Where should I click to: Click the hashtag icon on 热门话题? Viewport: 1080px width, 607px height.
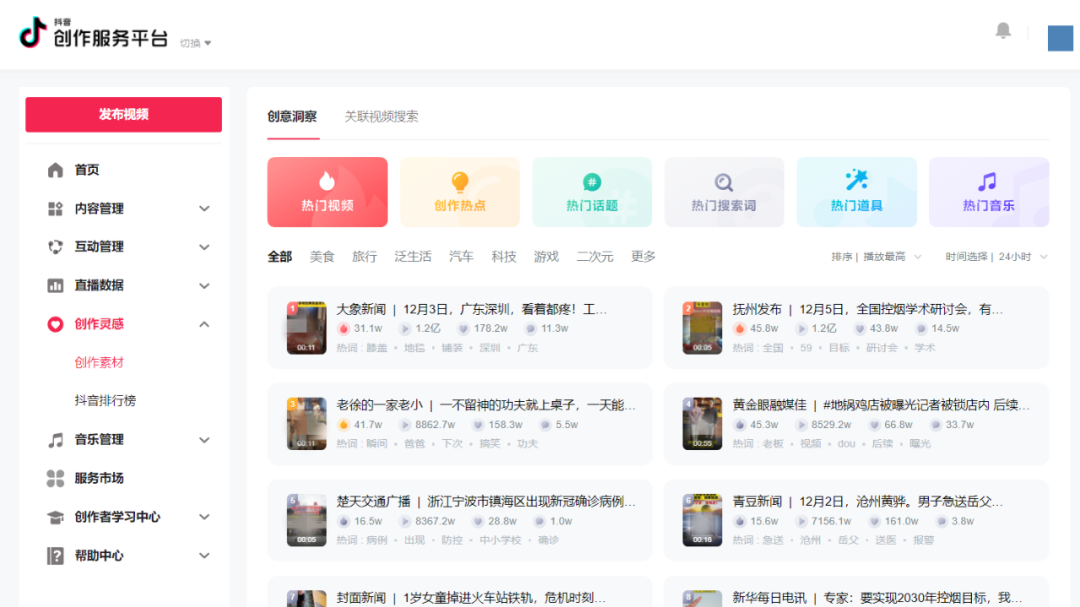592,182
